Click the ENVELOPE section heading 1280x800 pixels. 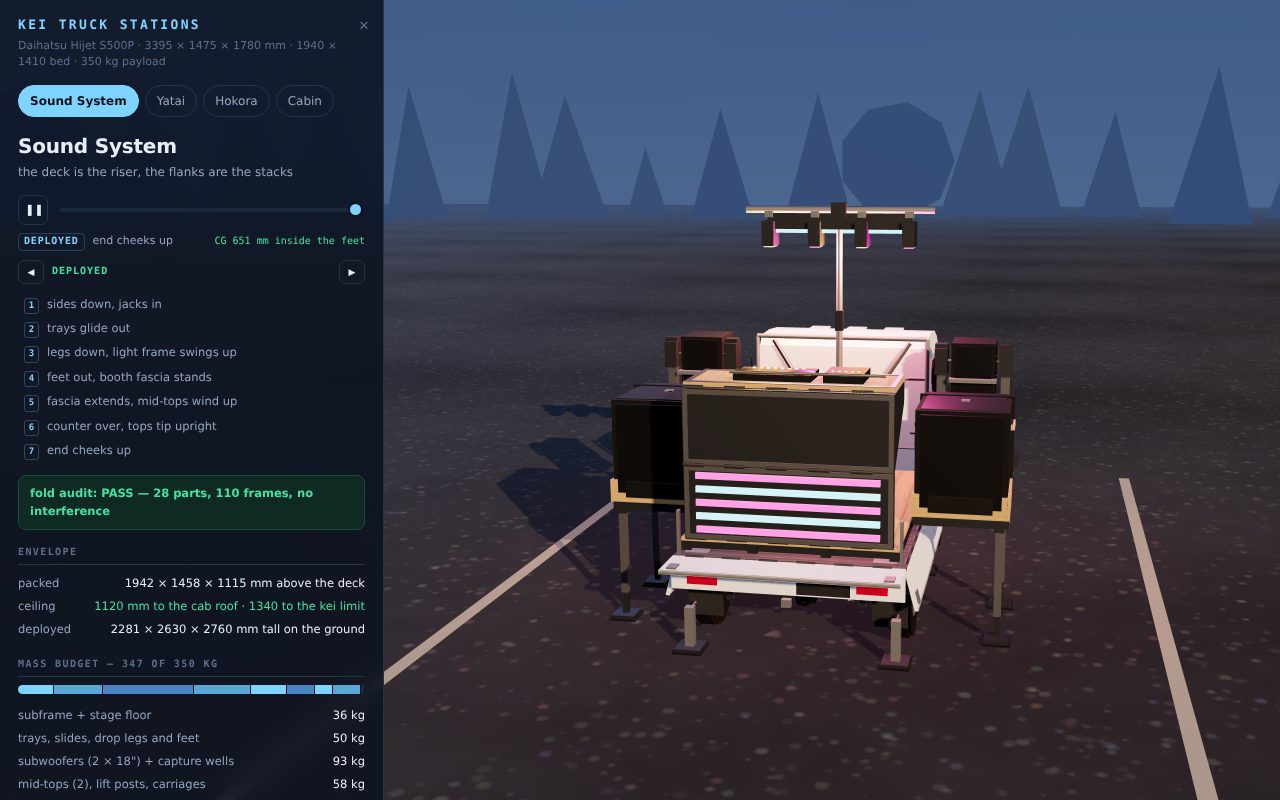(x=47, y=552)
